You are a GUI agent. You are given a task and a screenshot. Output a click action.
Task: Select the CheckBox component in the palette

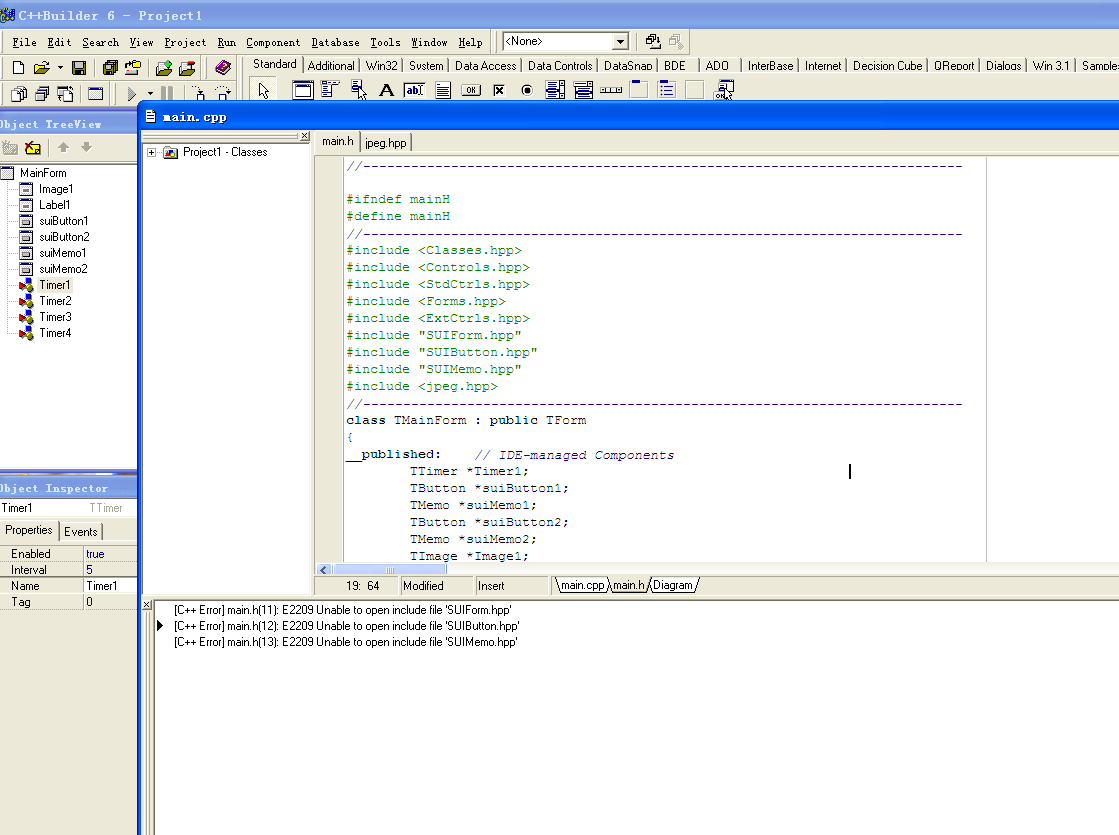499,90
